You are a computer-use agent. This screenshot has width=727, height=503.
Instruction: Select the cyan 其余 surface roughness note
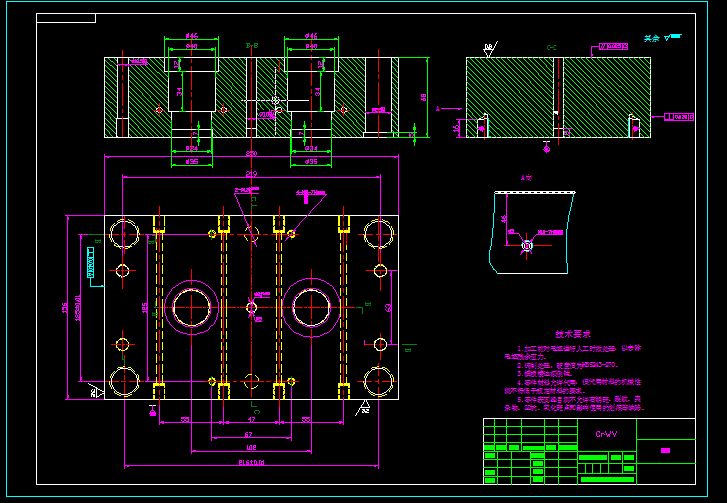663,38
